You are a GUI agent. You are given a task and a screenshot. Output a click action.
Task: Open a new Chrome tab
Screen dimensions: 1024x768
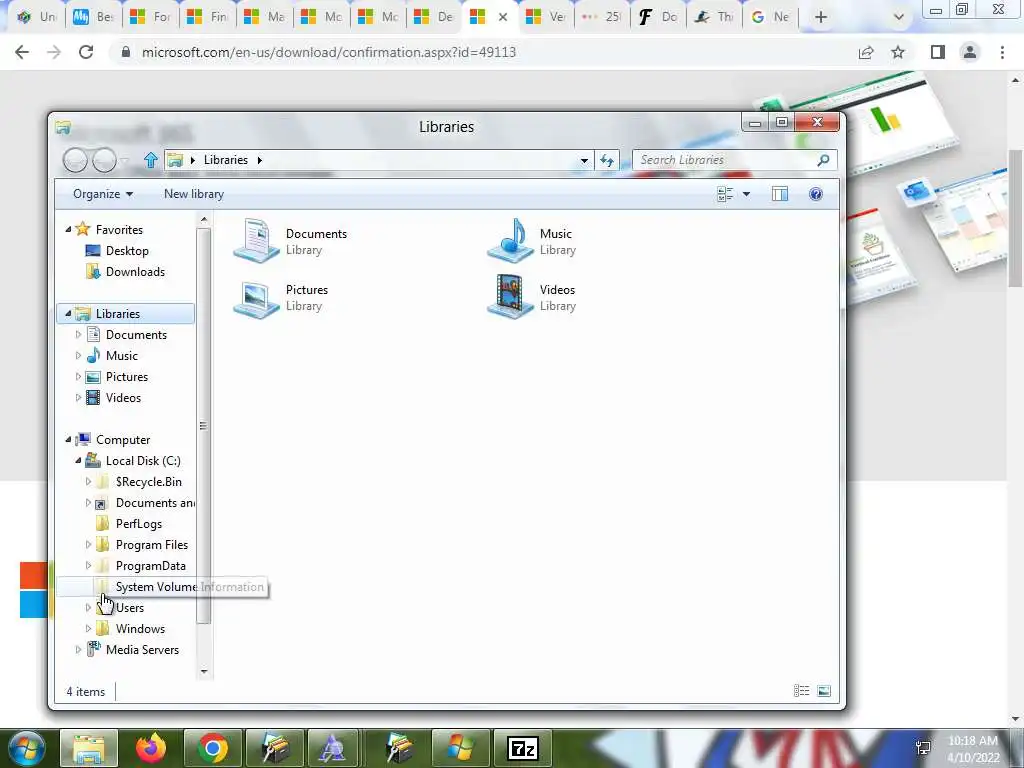click(821, 17)
